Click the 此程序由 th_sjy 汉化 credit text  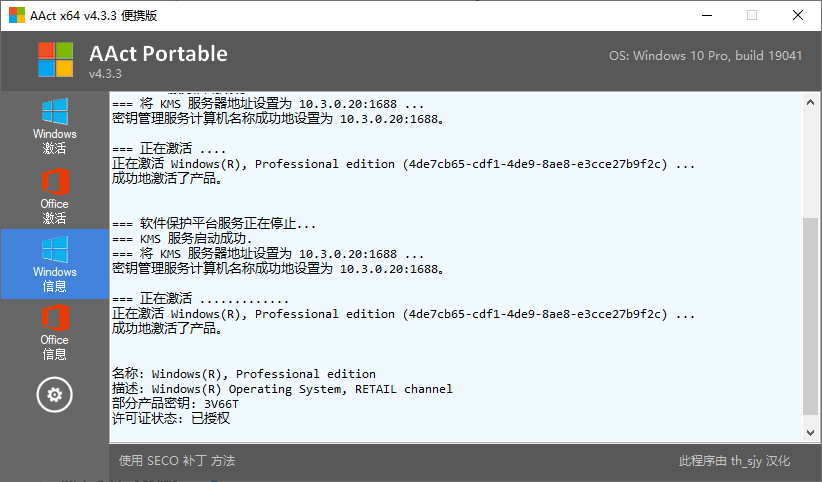[x=734, y=461]
